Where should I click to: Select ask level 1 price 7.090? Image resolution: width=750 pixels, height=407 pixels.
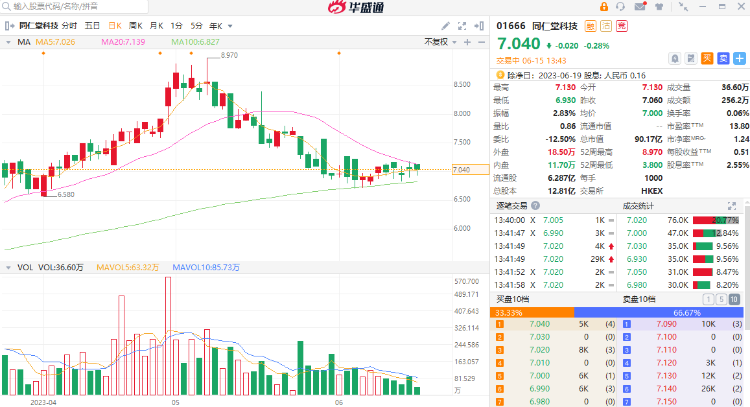[666, 324]
